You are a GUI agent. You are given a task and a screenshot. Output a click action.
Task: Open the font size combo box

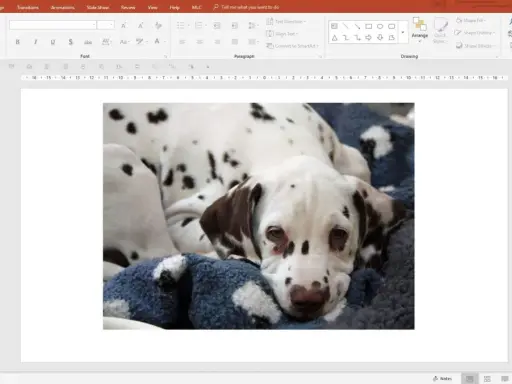click(106, 25)
